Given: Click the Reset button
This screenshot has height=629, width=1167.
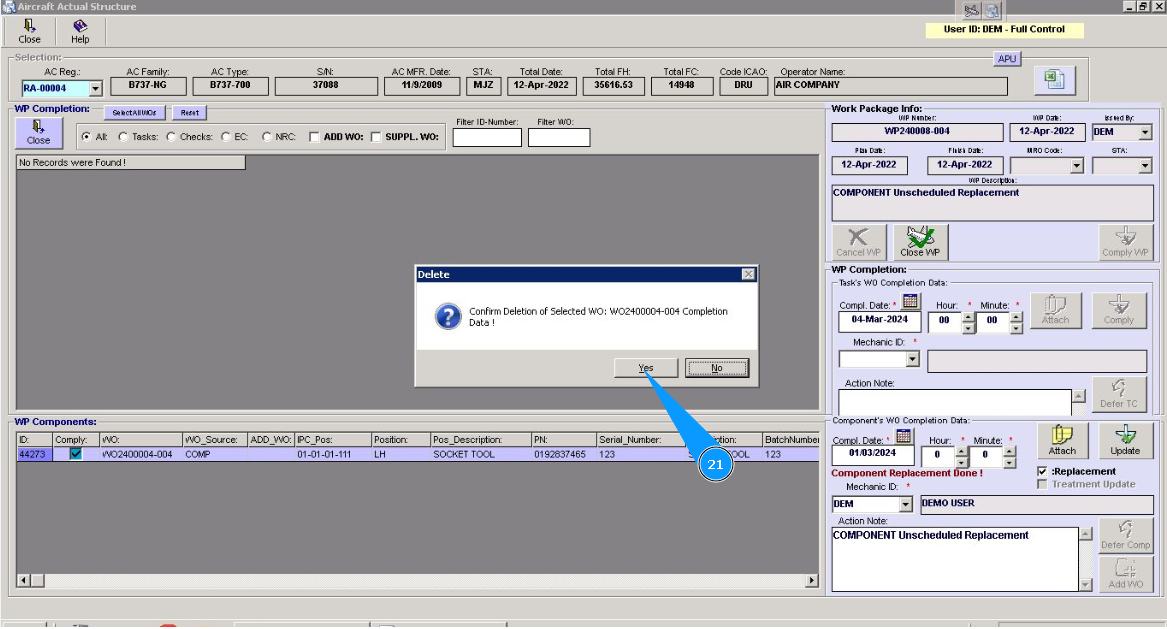Looking at the screenshot, I should point(190,112).
